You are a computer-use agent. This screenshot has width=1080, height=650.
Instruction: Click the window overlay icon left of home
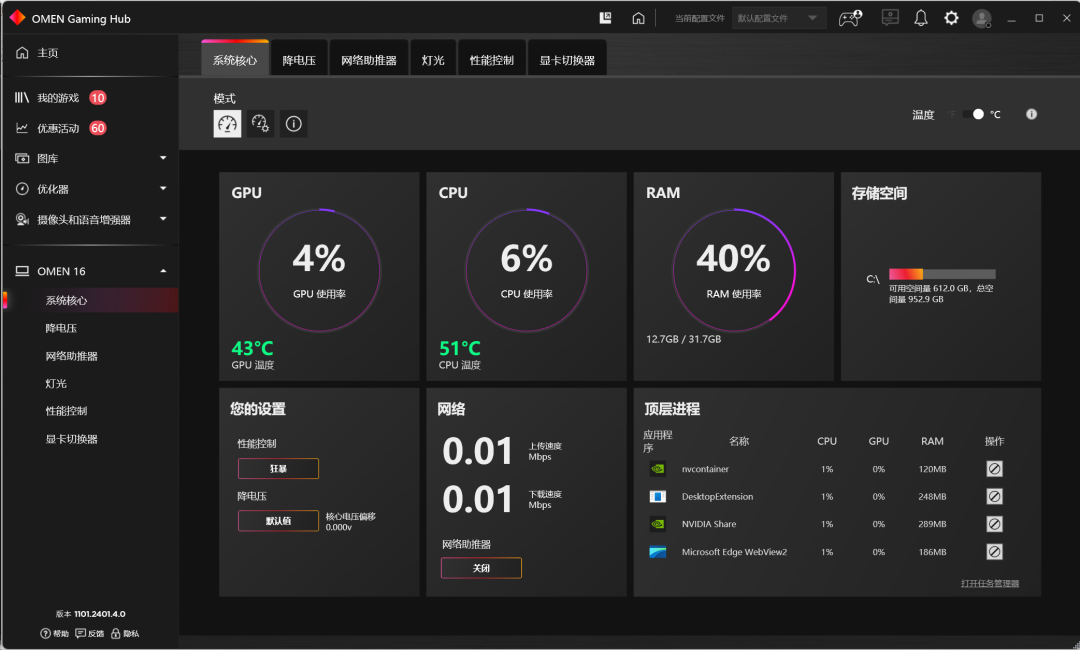[x=605, y=18]
